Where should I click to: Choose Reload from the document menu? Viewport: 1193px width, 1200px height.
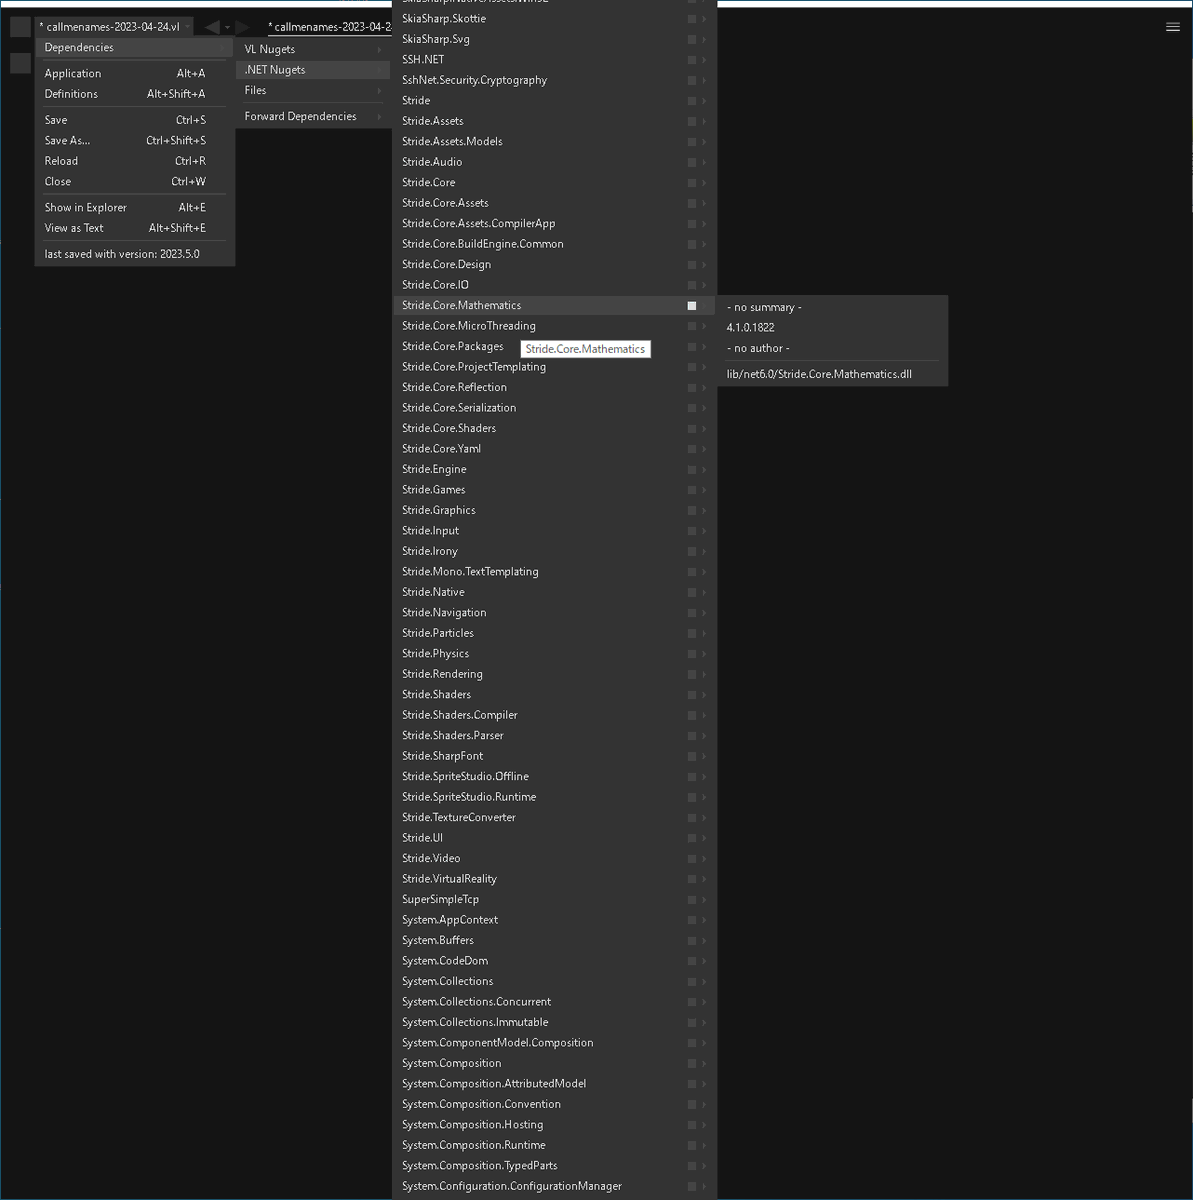click(135, 161)
